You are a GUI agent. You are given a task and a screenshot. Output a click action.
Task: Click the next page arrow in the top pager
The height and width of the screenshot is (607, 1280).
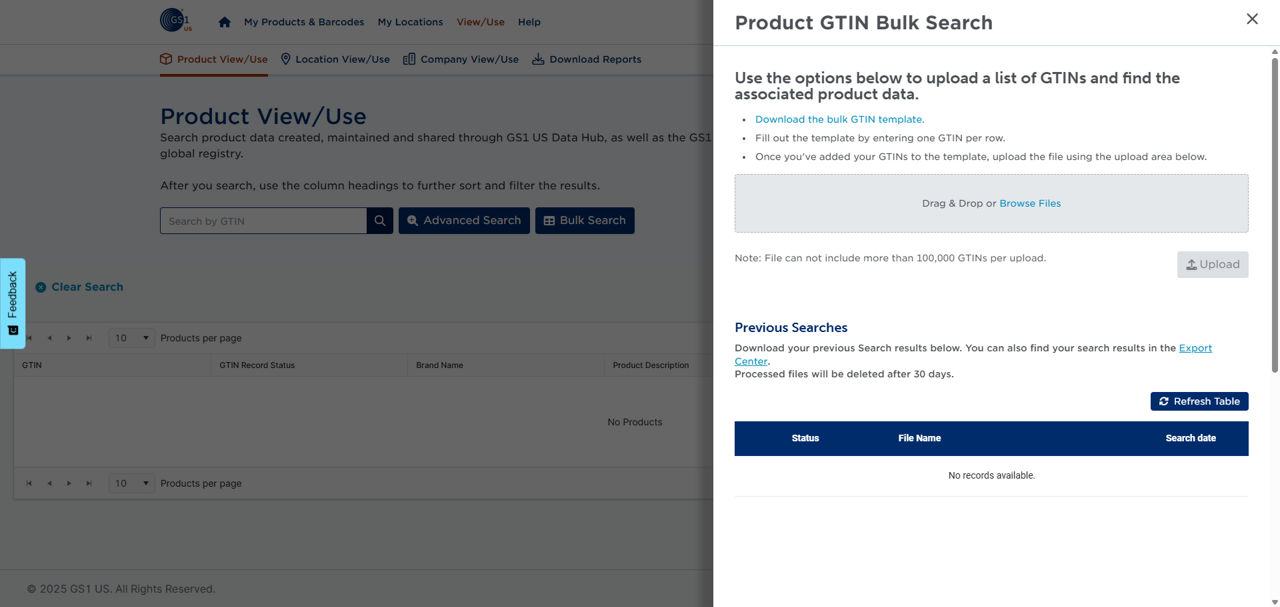pyautogui.click(x=69, y=338)
